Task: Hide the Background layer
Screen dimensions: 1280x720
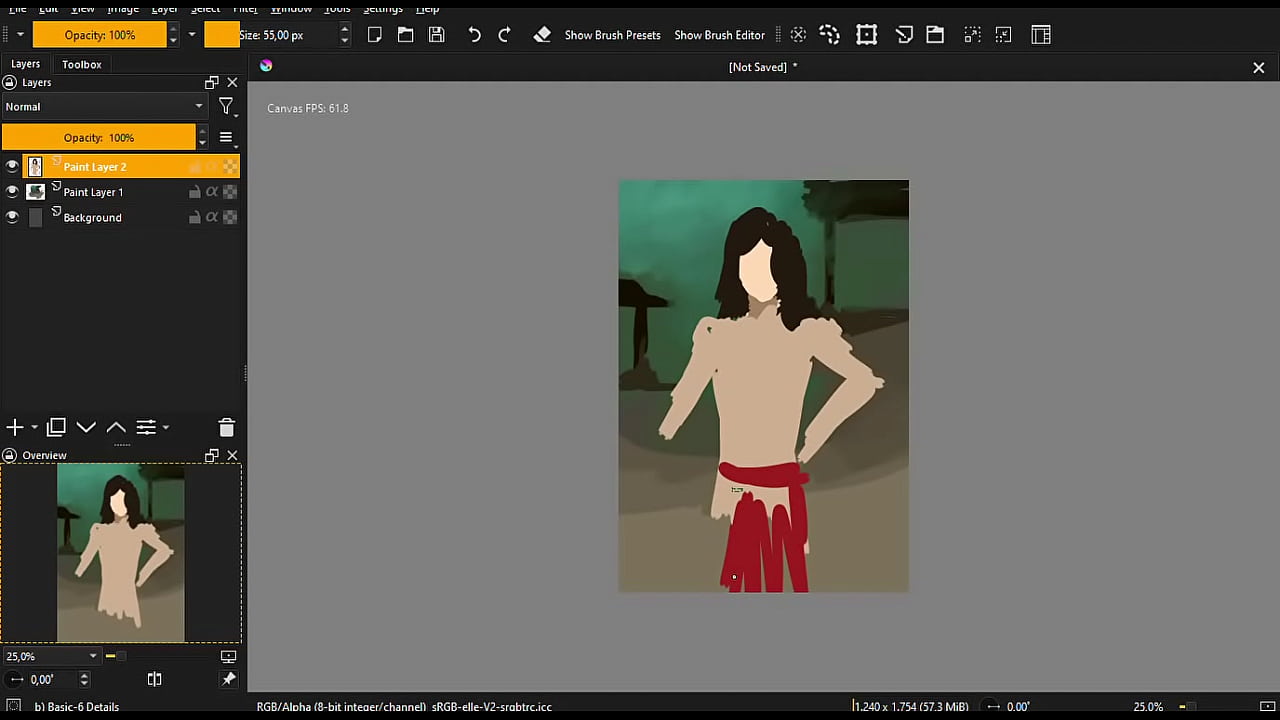Action: (12, 217)
